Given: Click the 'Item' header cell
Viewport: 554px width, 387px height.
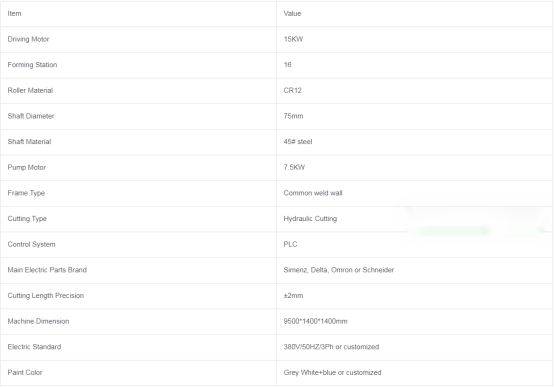Looking at the screenshot, I should point(138,13).
